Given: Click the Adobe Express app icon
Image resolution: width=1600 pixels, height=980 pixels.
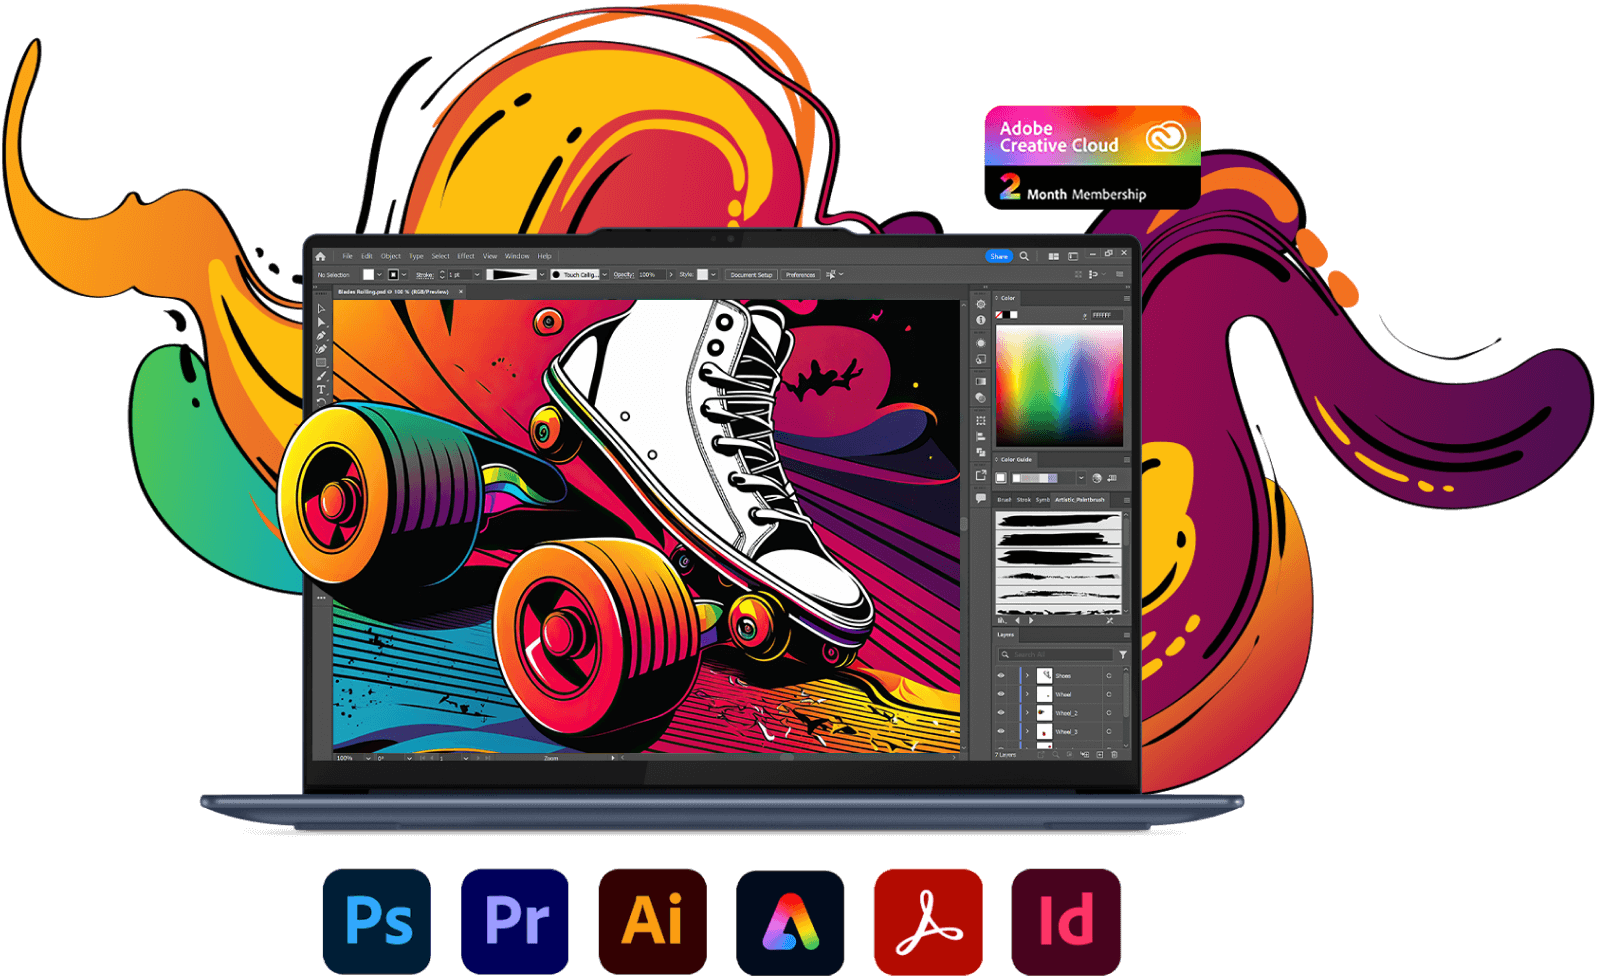Looking at the screenshot, I should tap(790, 921).
